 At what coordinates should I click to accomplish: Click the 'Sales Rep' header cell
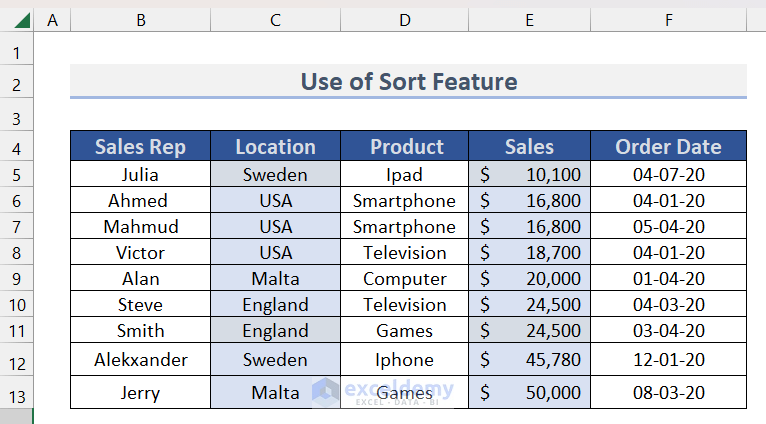(x=140, y=147)
